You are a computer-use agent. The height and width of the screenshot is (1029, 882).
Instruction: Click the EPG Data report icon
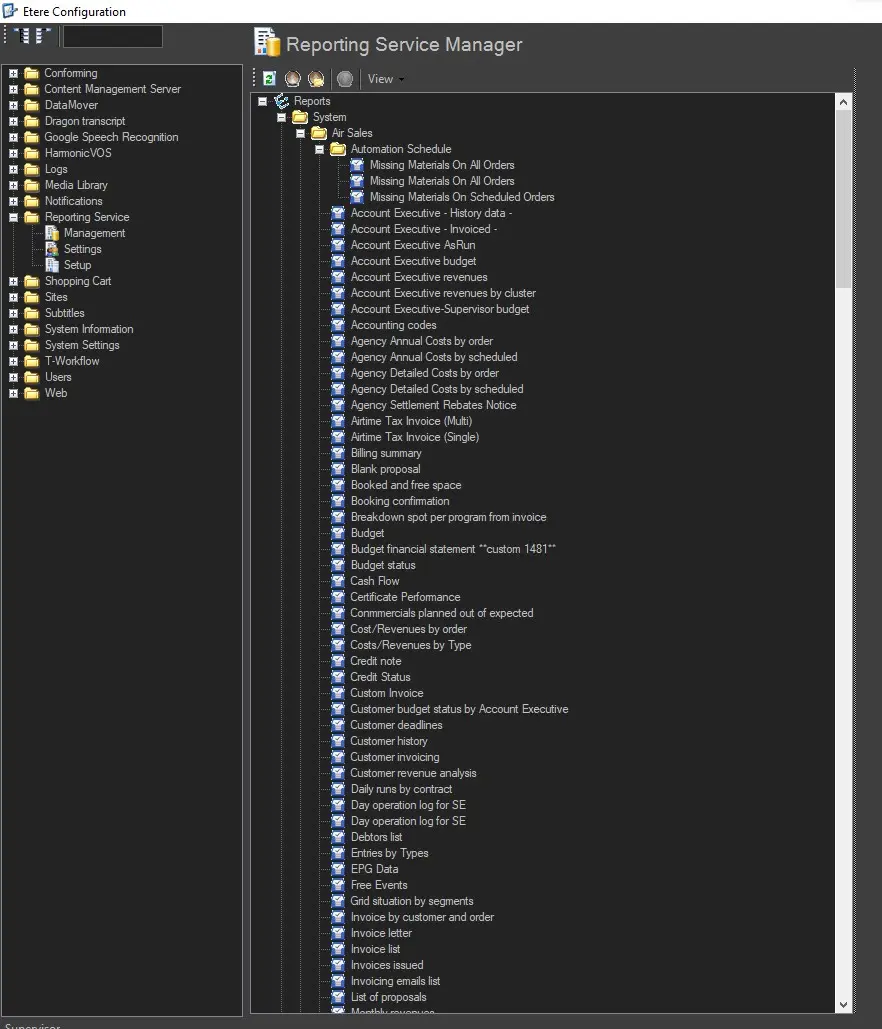[x=338, y=869]
